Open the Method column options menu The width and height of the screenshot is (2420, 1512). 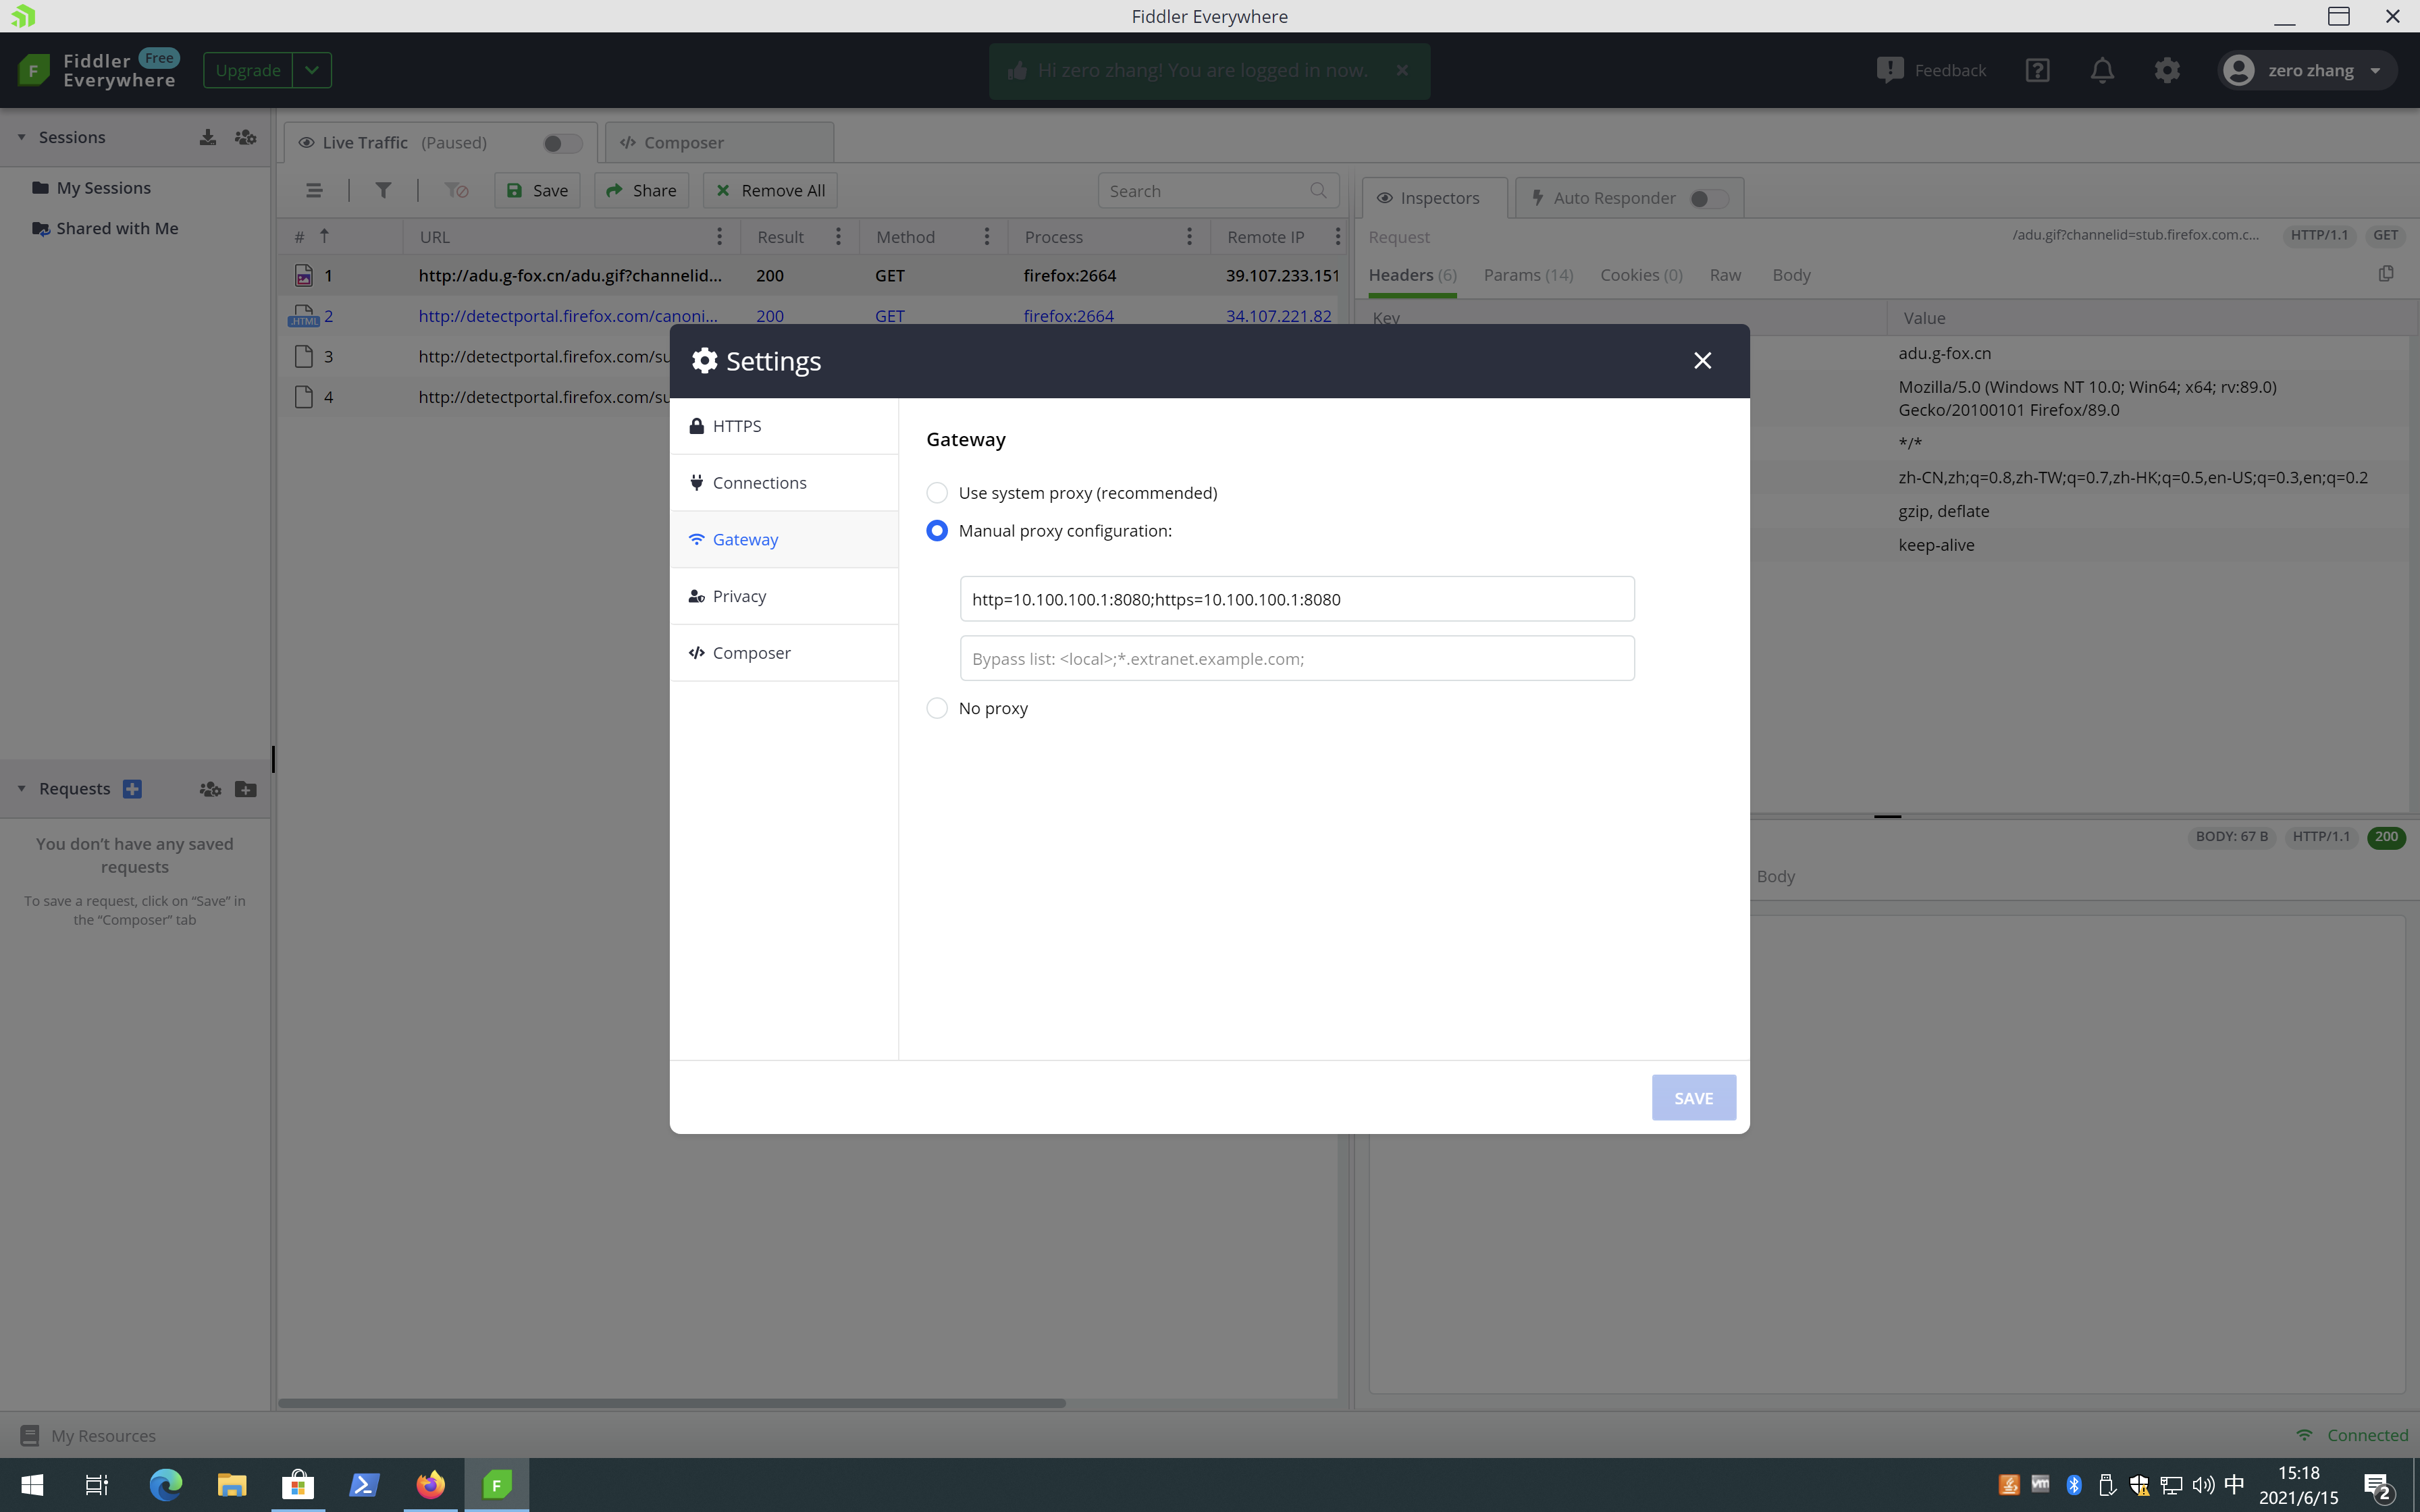[x=986, y=237]
